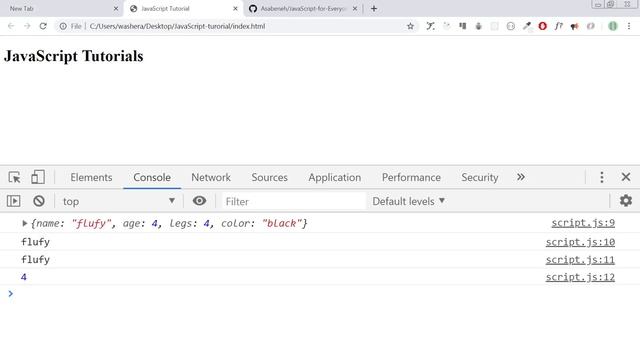Open a new browser tab with plus
Screen dimensions: 640x360
pos(374,9)
